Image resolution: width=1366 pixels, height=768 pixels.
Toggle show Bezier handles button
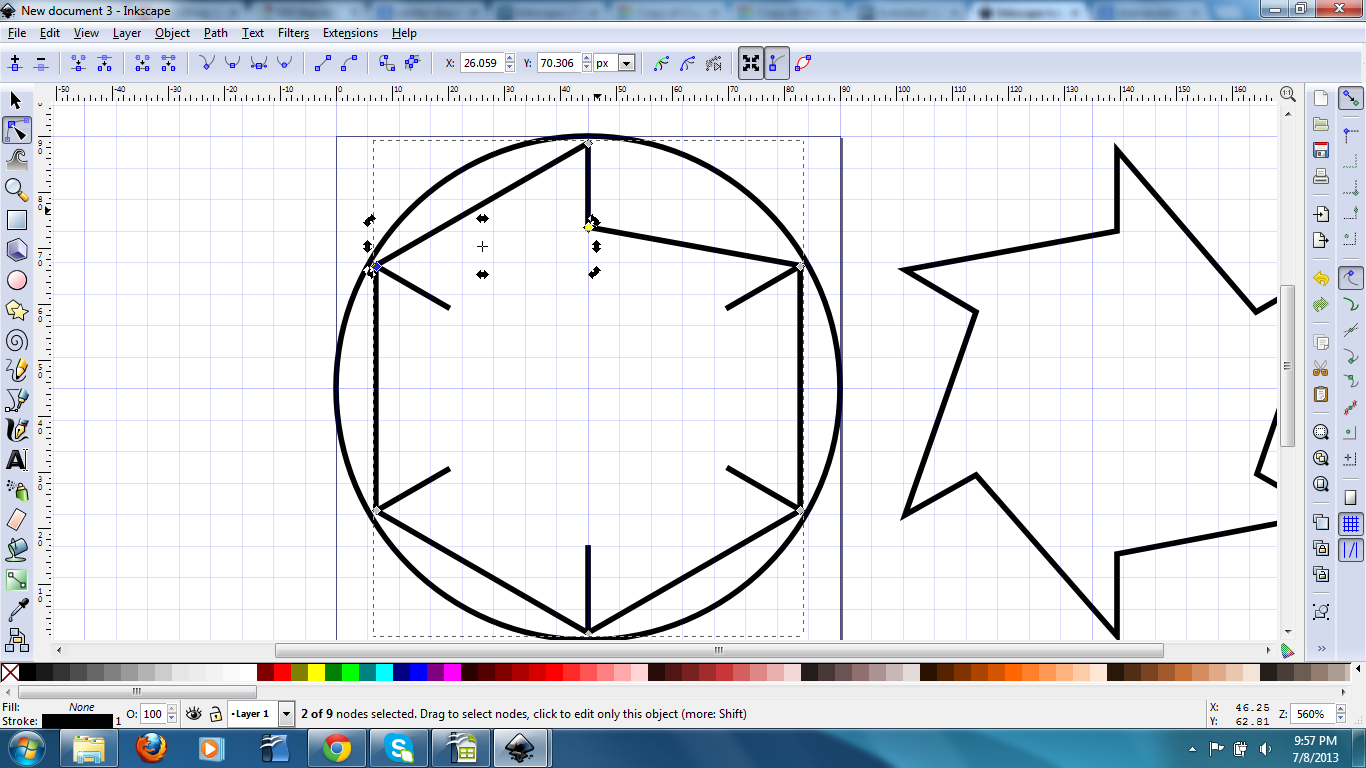pos(777,63)
